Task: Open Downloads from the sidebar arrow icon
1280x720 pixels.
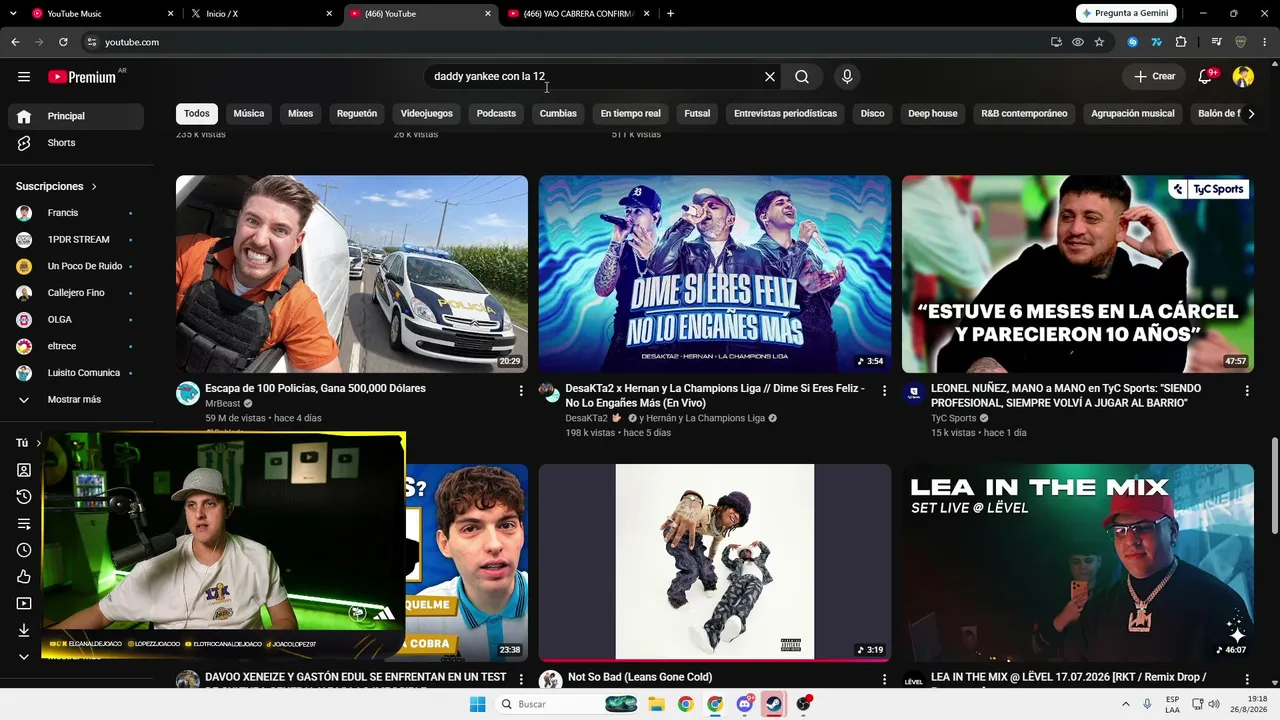Action: coord(24,630)
